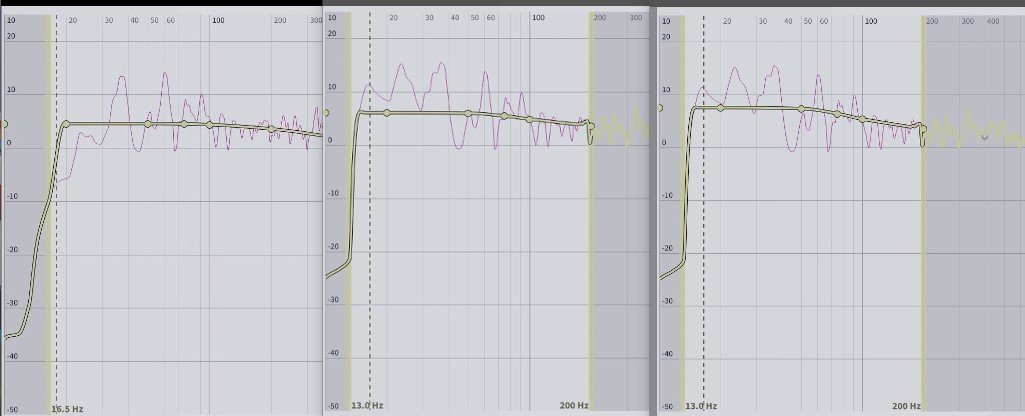This screenshot has height=416, width=1025.
Task: Click the 13.0 Hz label in right graph
Action: [698, 407]
